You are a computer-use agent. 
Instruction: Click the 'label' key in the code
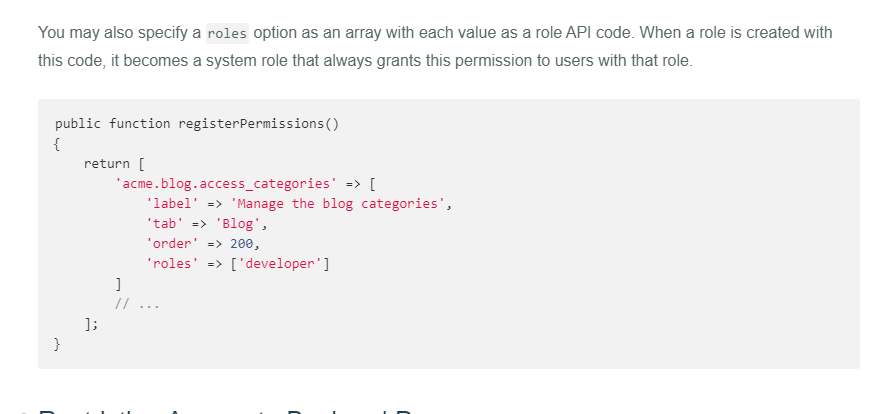click(172, 204)
